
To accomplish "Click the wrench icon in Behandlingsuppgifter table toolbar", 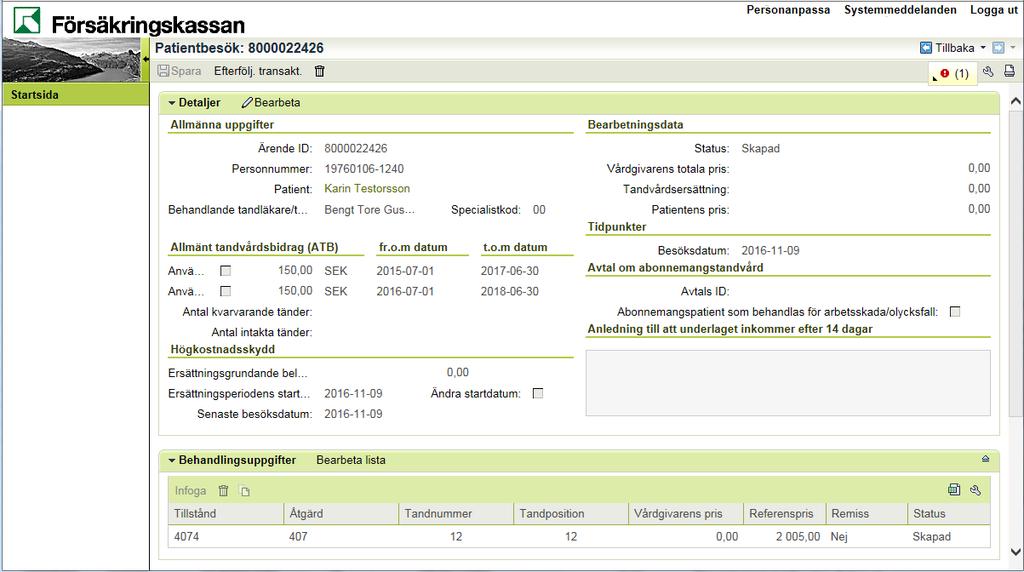I will pos(976,490).
